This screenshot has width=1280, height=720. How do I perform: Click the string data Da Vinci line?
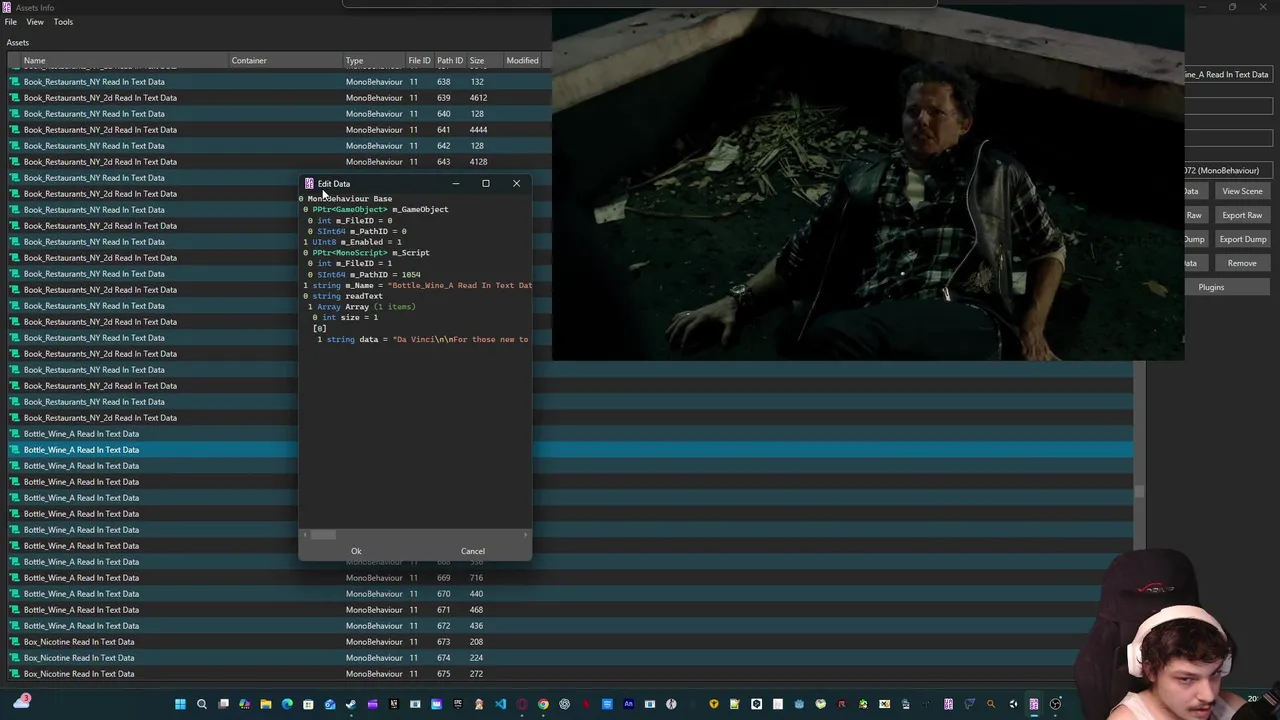tap(423, 339)
